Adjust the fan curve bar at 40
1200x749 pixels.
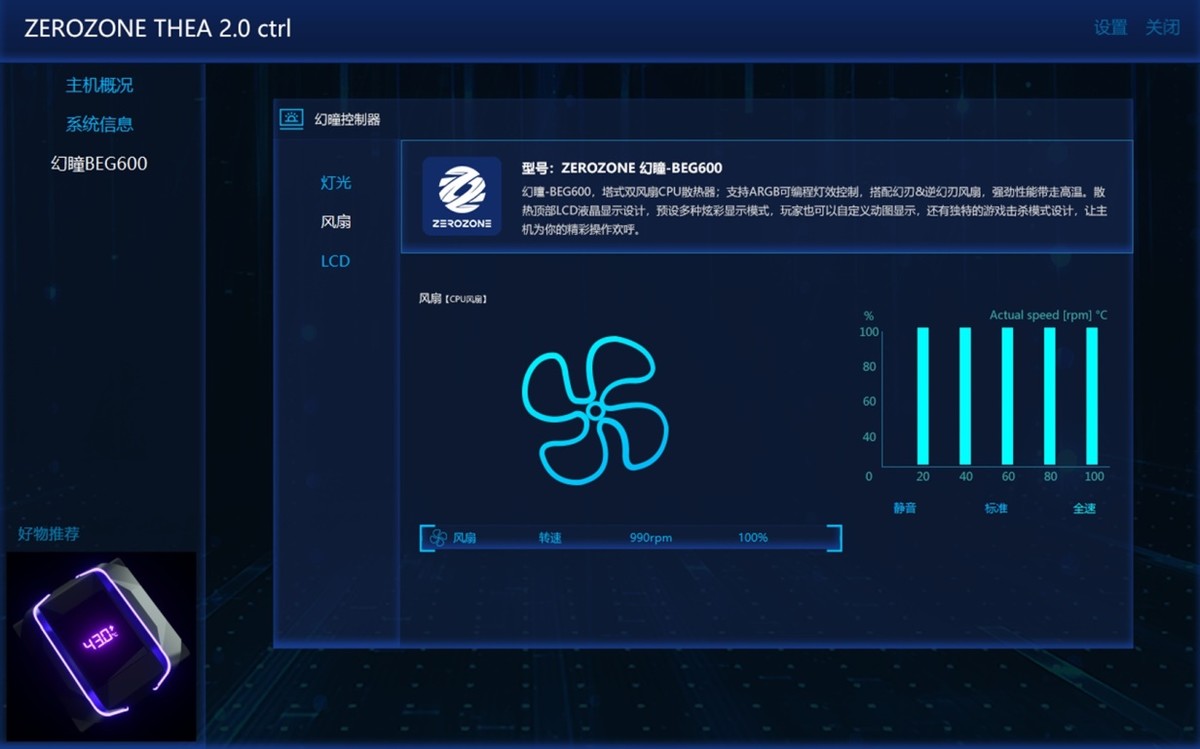pos(965,397)
